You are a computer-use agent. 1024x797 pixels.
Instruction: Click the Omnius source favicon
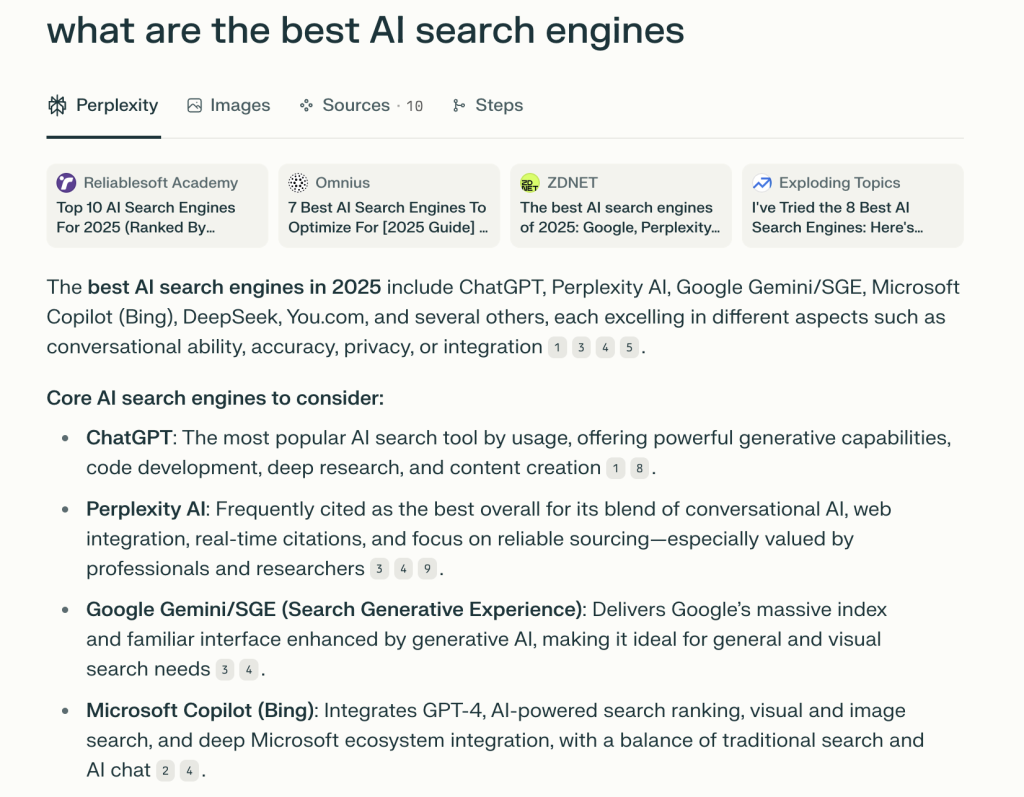point(298,183)
